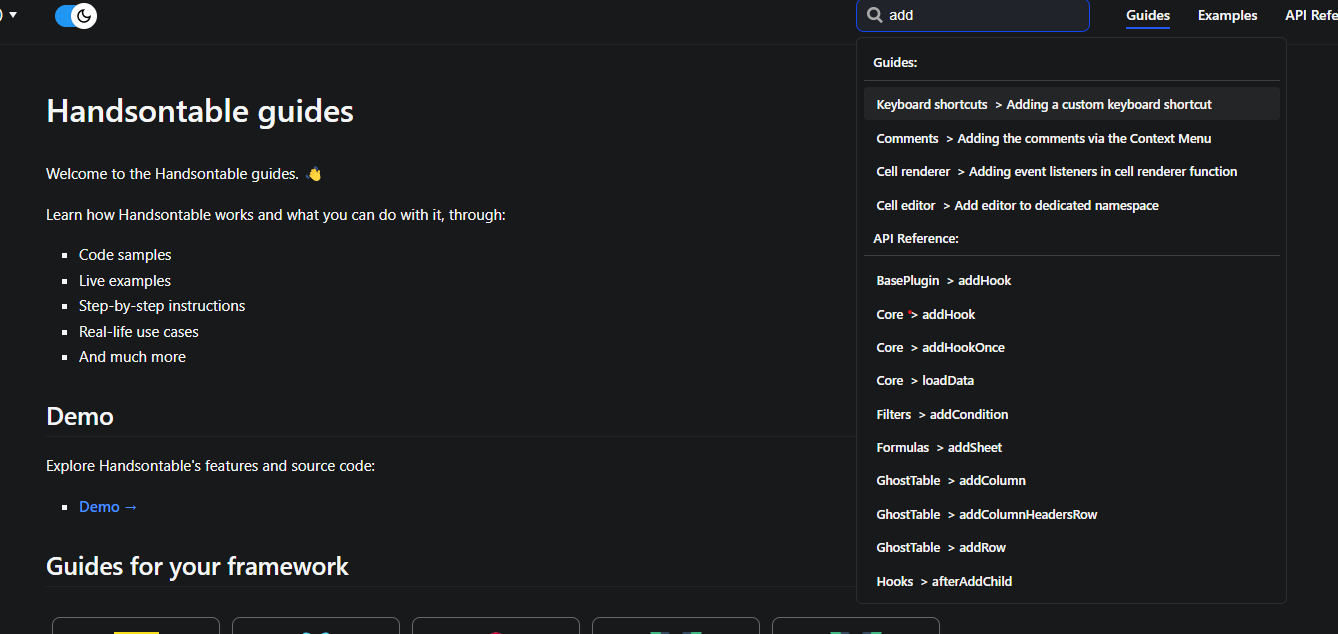Expand the version dropdown beside the logo
Image resolution: width=1338 pixels, height=634 pixels.
(13, 14)
